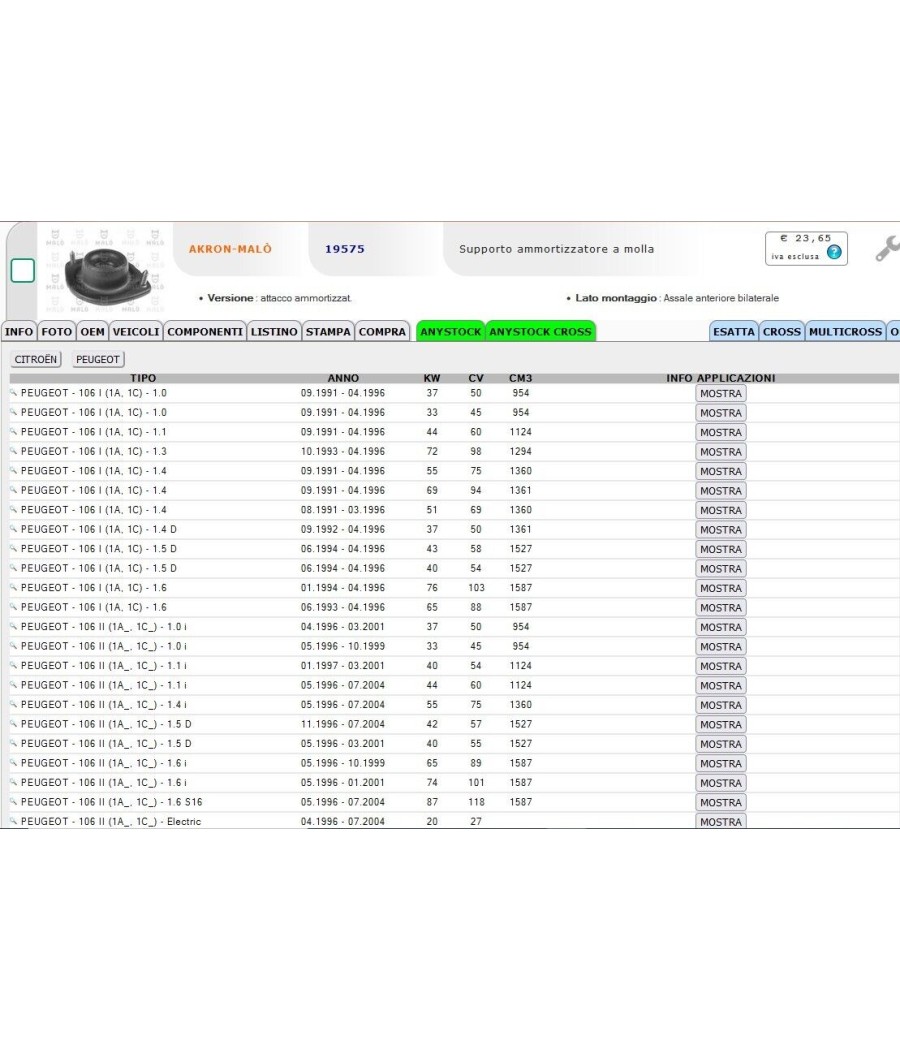Open the wrench tools icon
This screenshot has height=1050, width=900.
888,248
